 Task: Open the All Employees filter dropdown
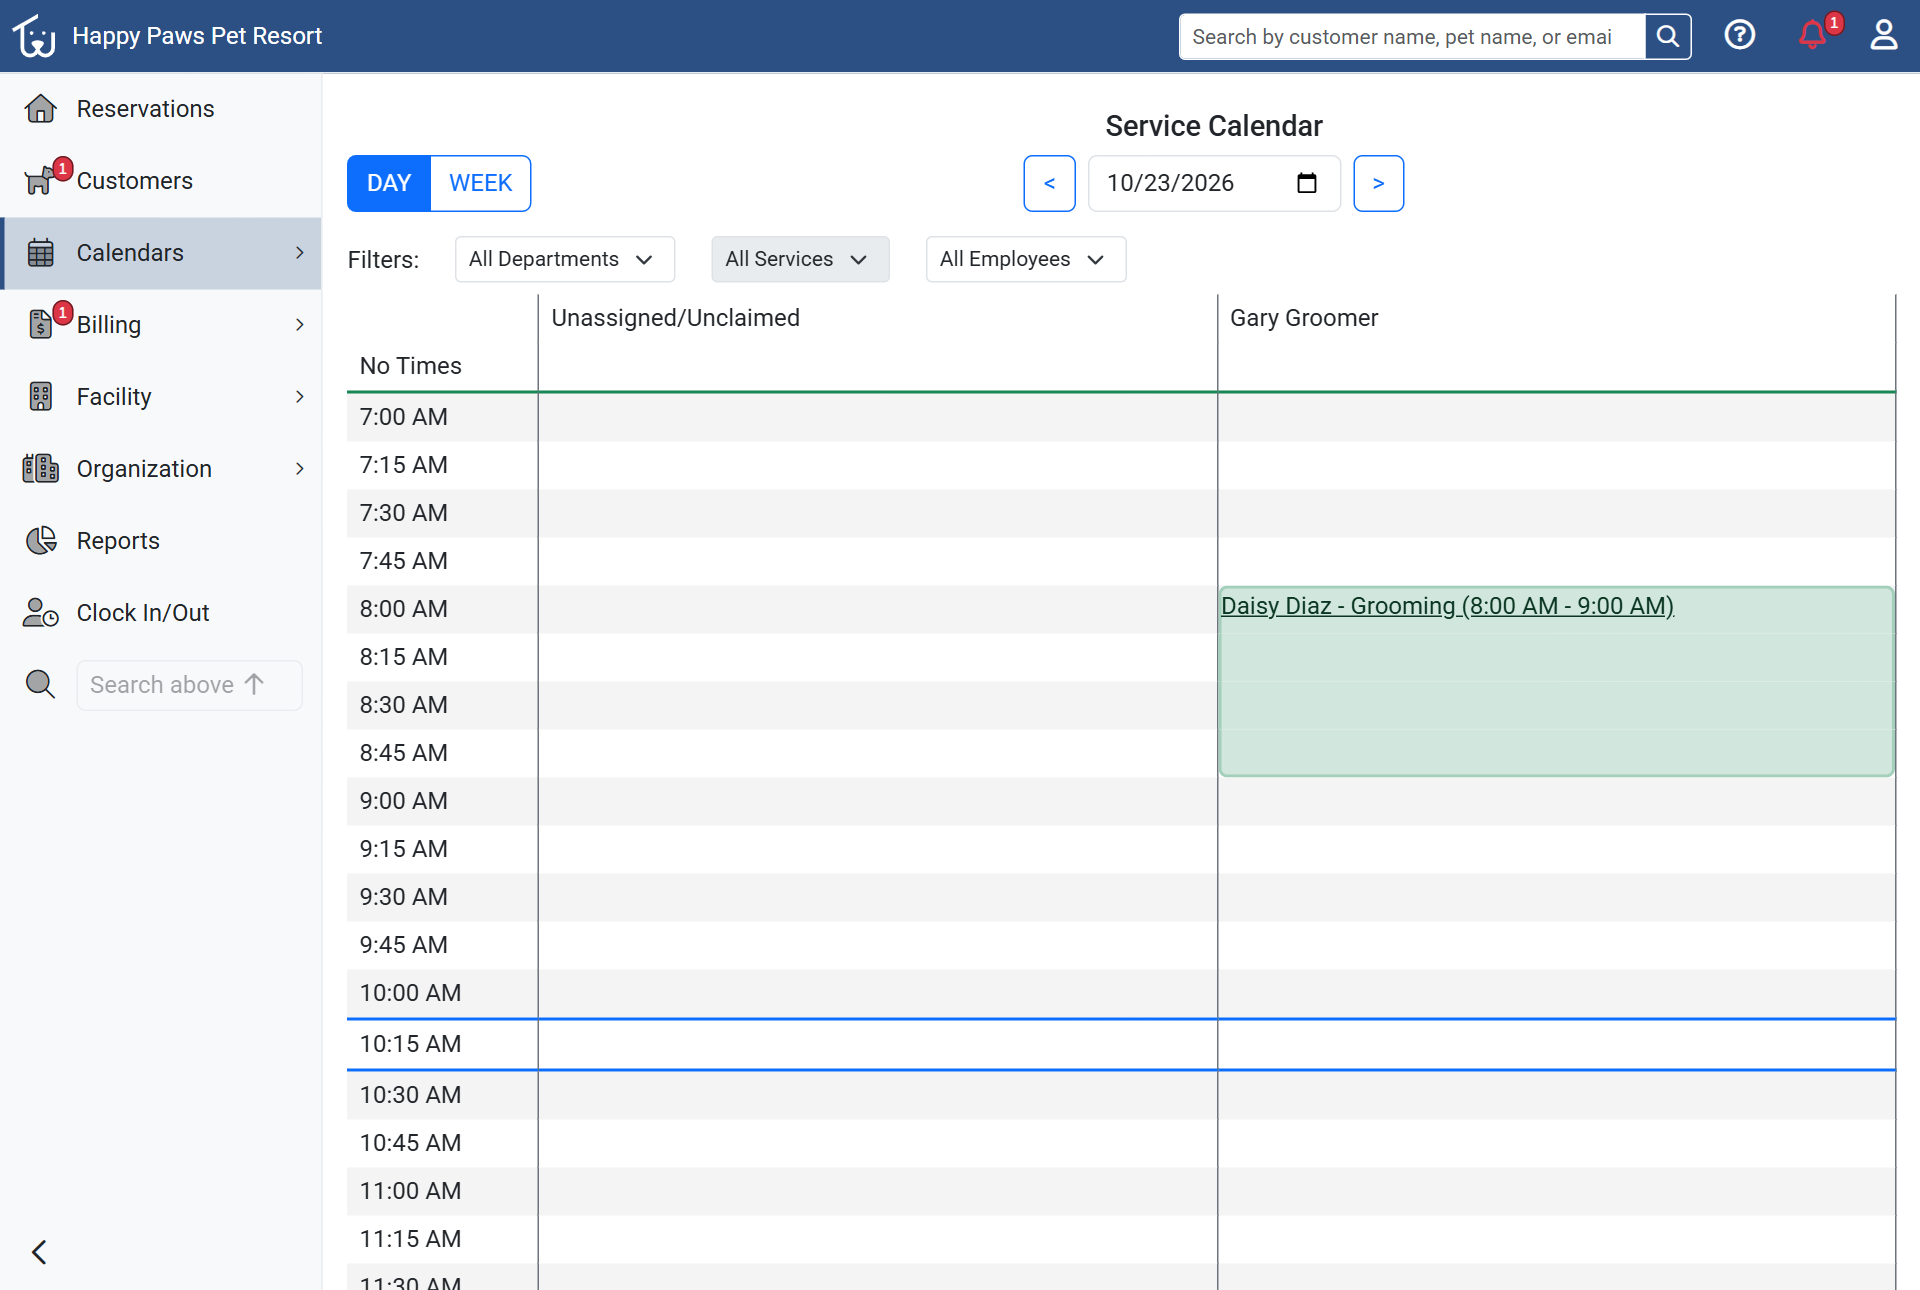click(x=1026, y=259)
